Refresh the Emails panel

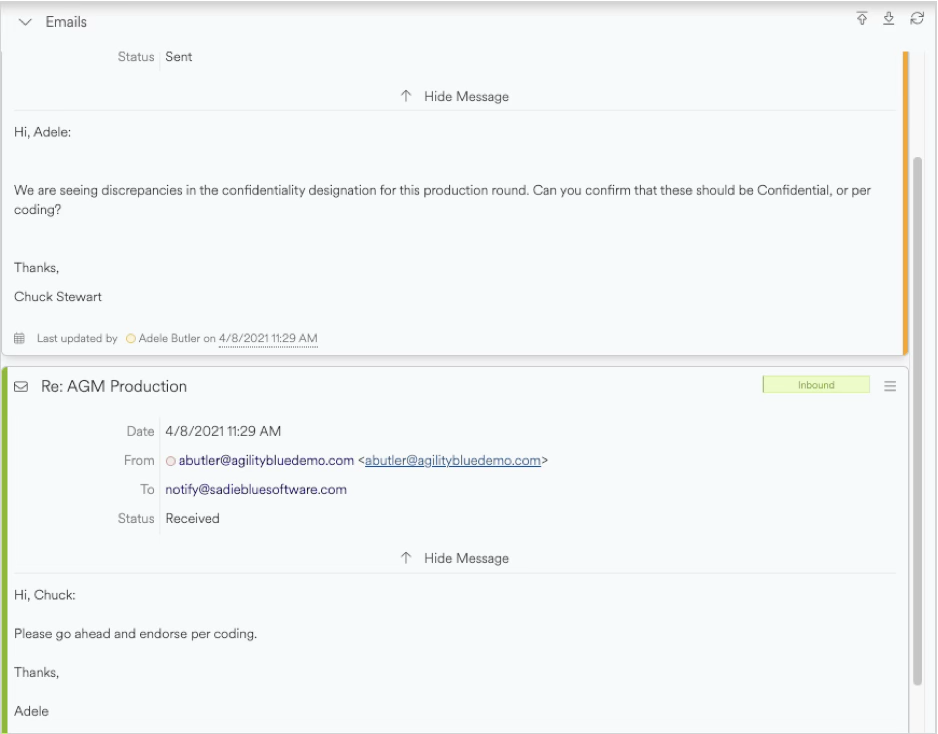tap(917, 19)
